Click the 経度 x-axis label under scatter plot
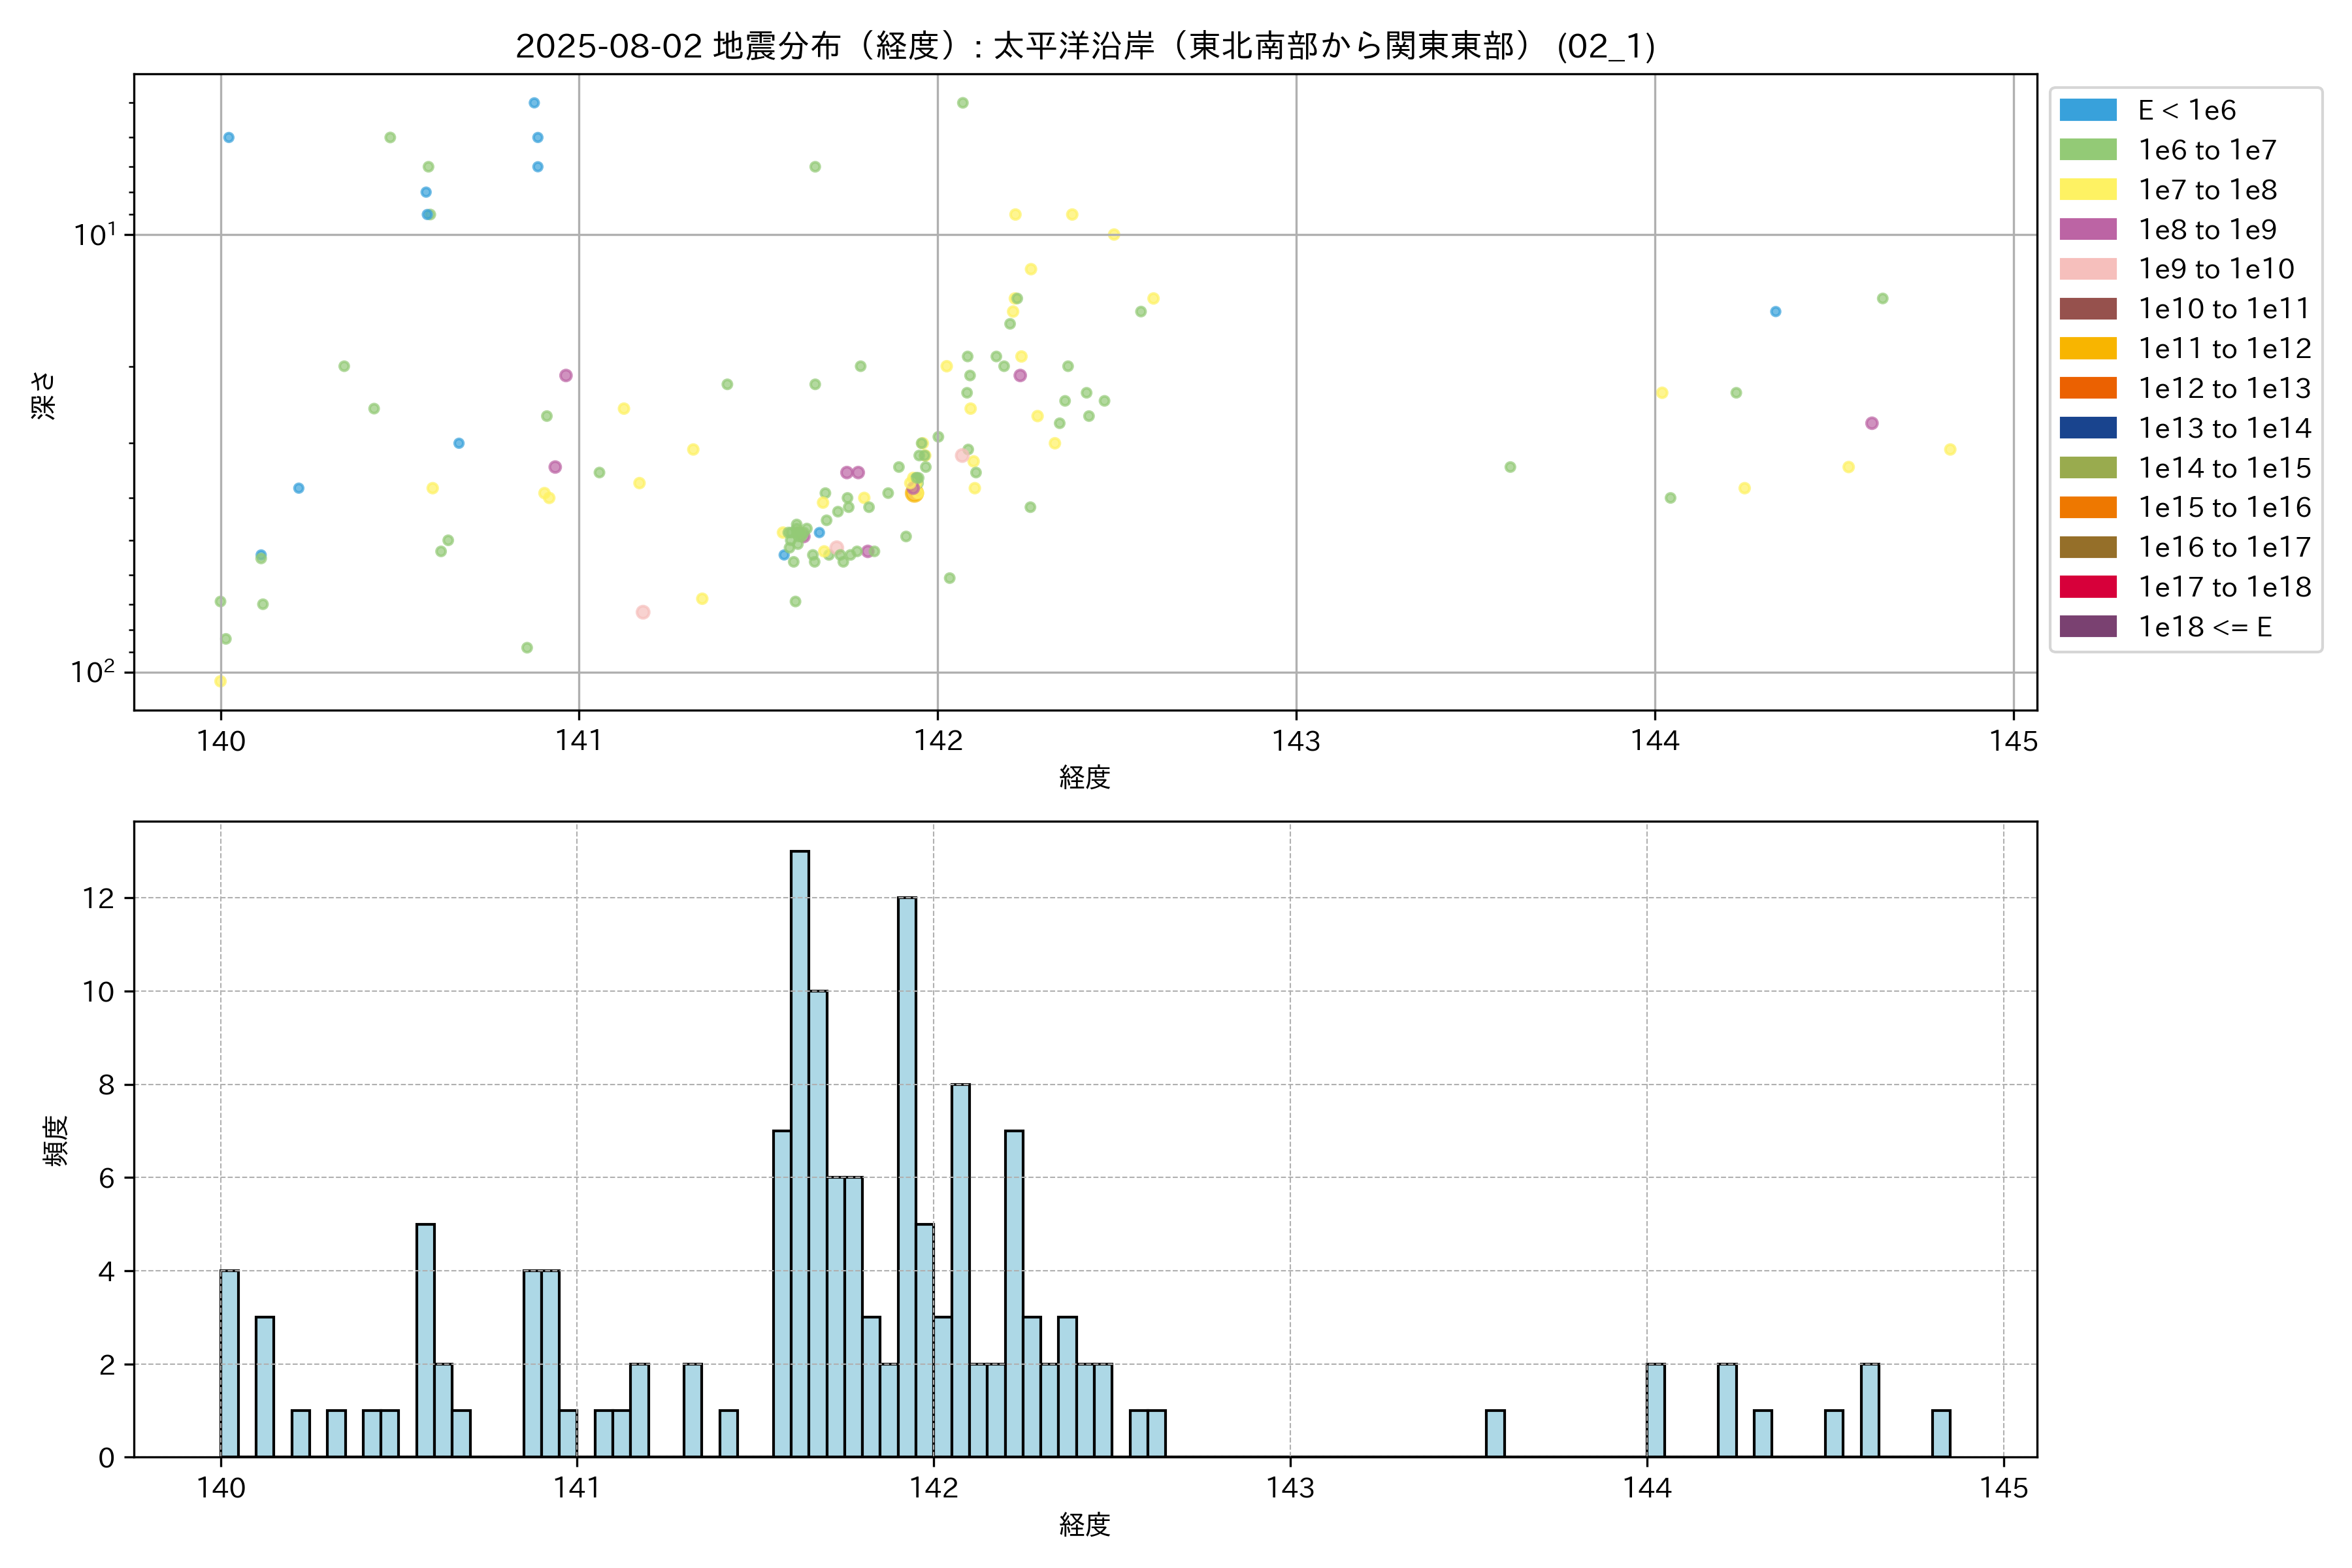This screenshot has height=1568, width=2352. click(1085, 777)
